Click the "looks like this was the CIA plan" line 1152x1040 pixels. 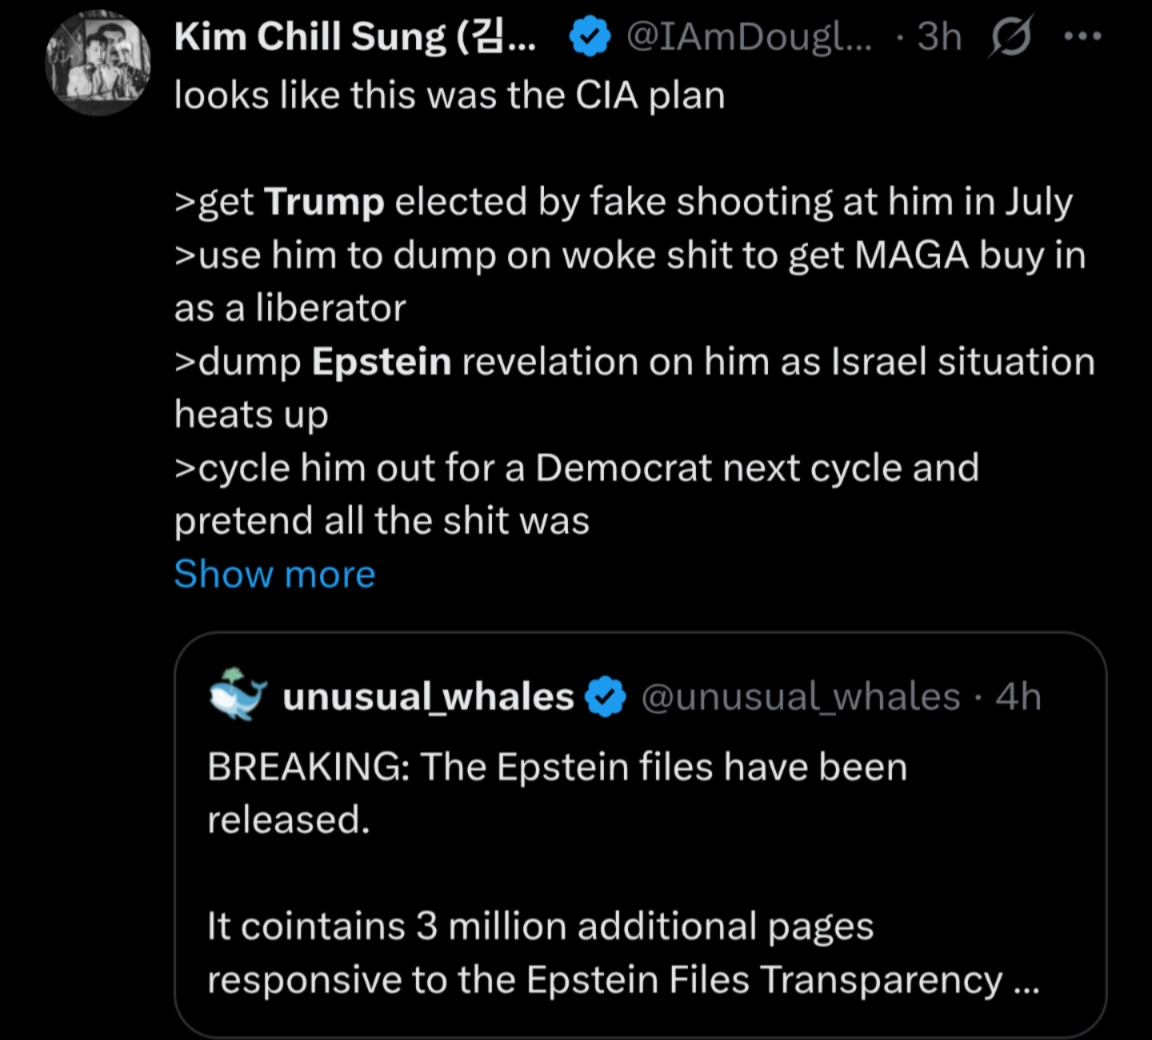pyautogui.click(x=449, y=96)
